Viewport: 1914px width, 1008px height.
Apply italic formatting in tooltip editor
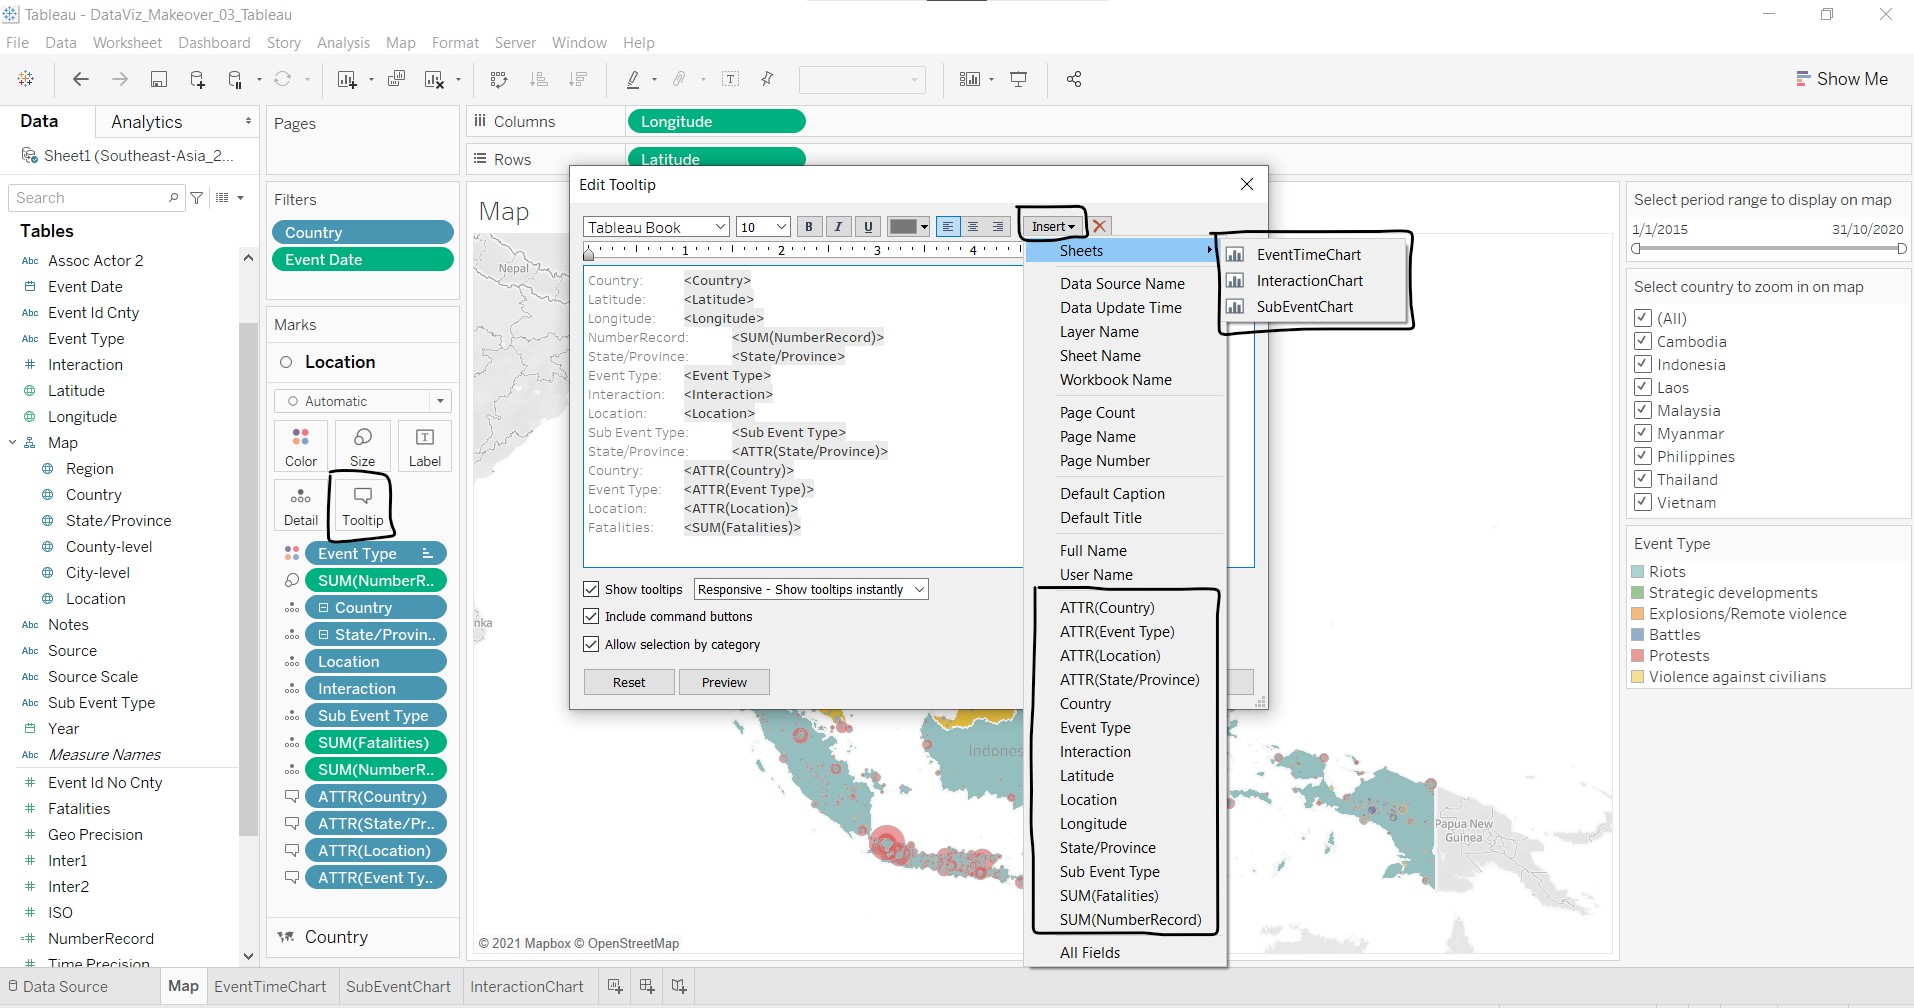pos(838,227)
